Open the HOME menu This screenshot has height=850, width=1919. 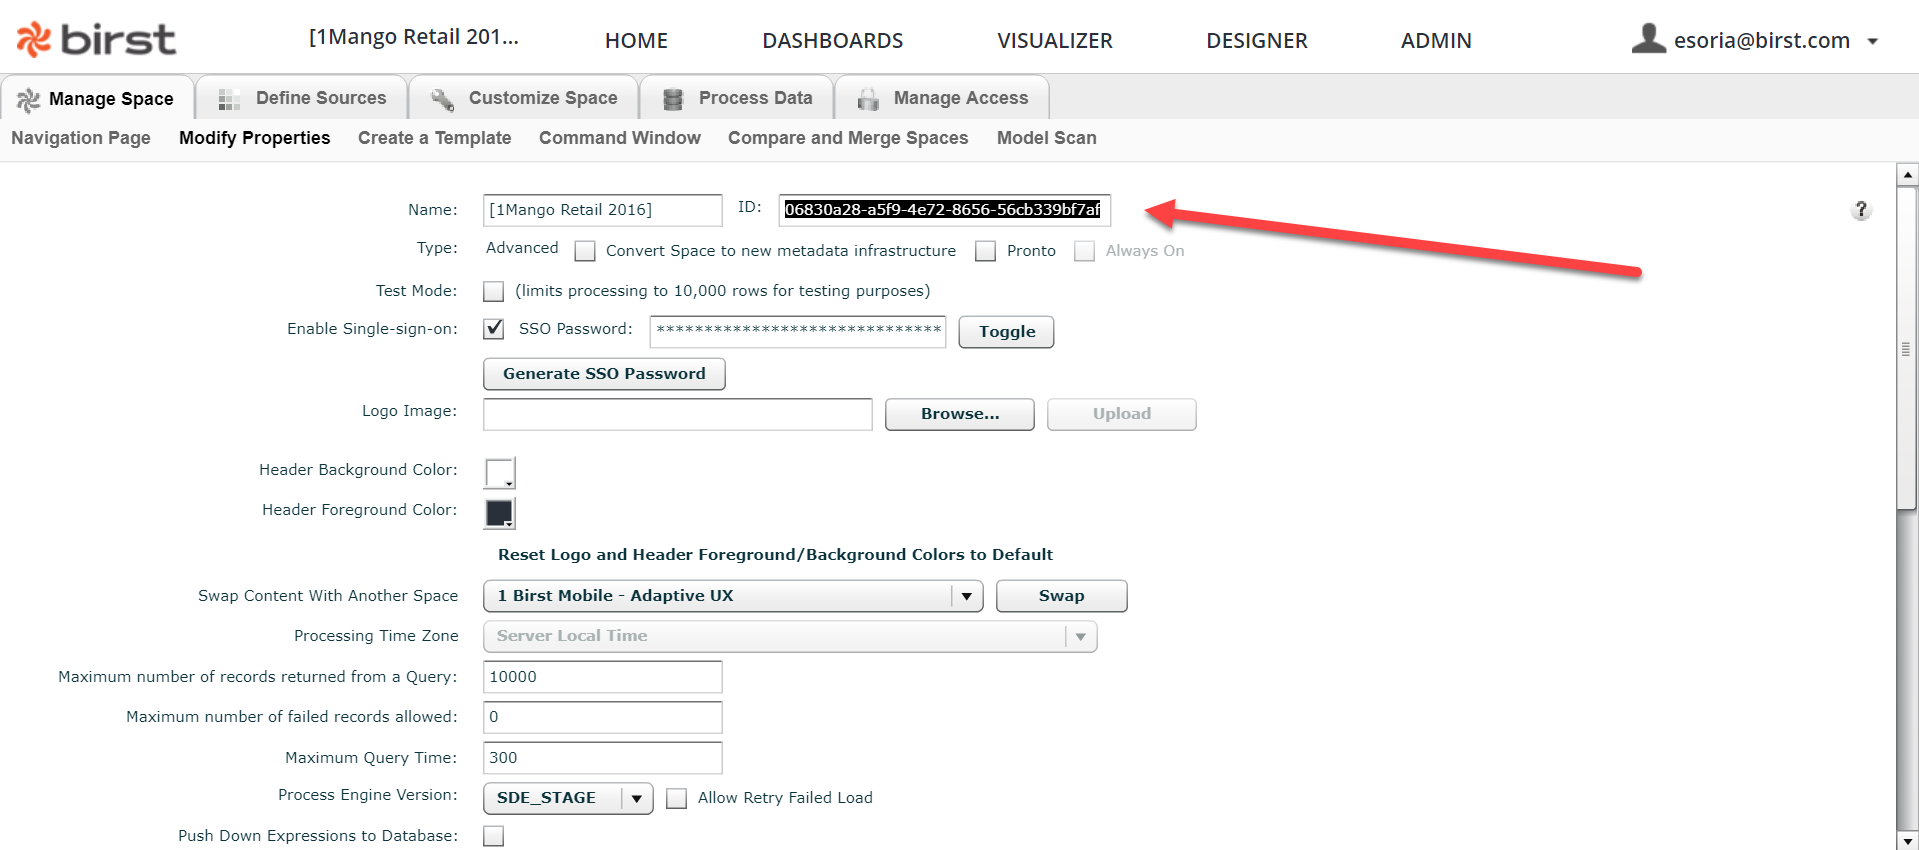[x=636, y=41]
